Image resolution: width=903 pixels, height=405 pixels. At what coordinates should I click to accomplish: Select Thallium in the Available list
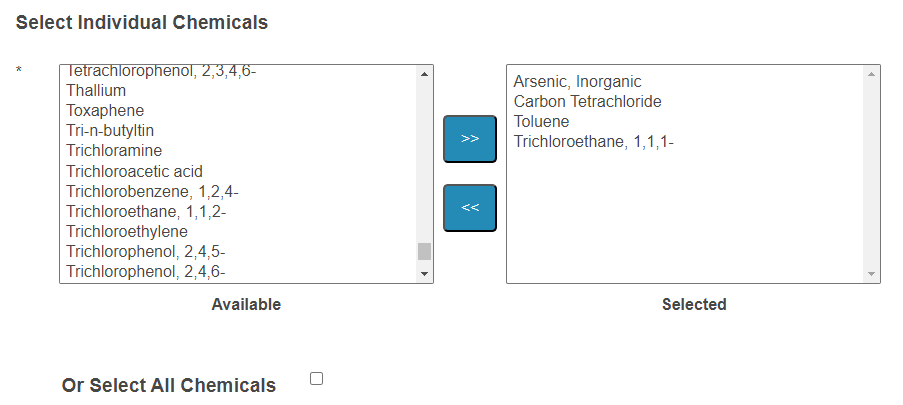coord(96,90)
